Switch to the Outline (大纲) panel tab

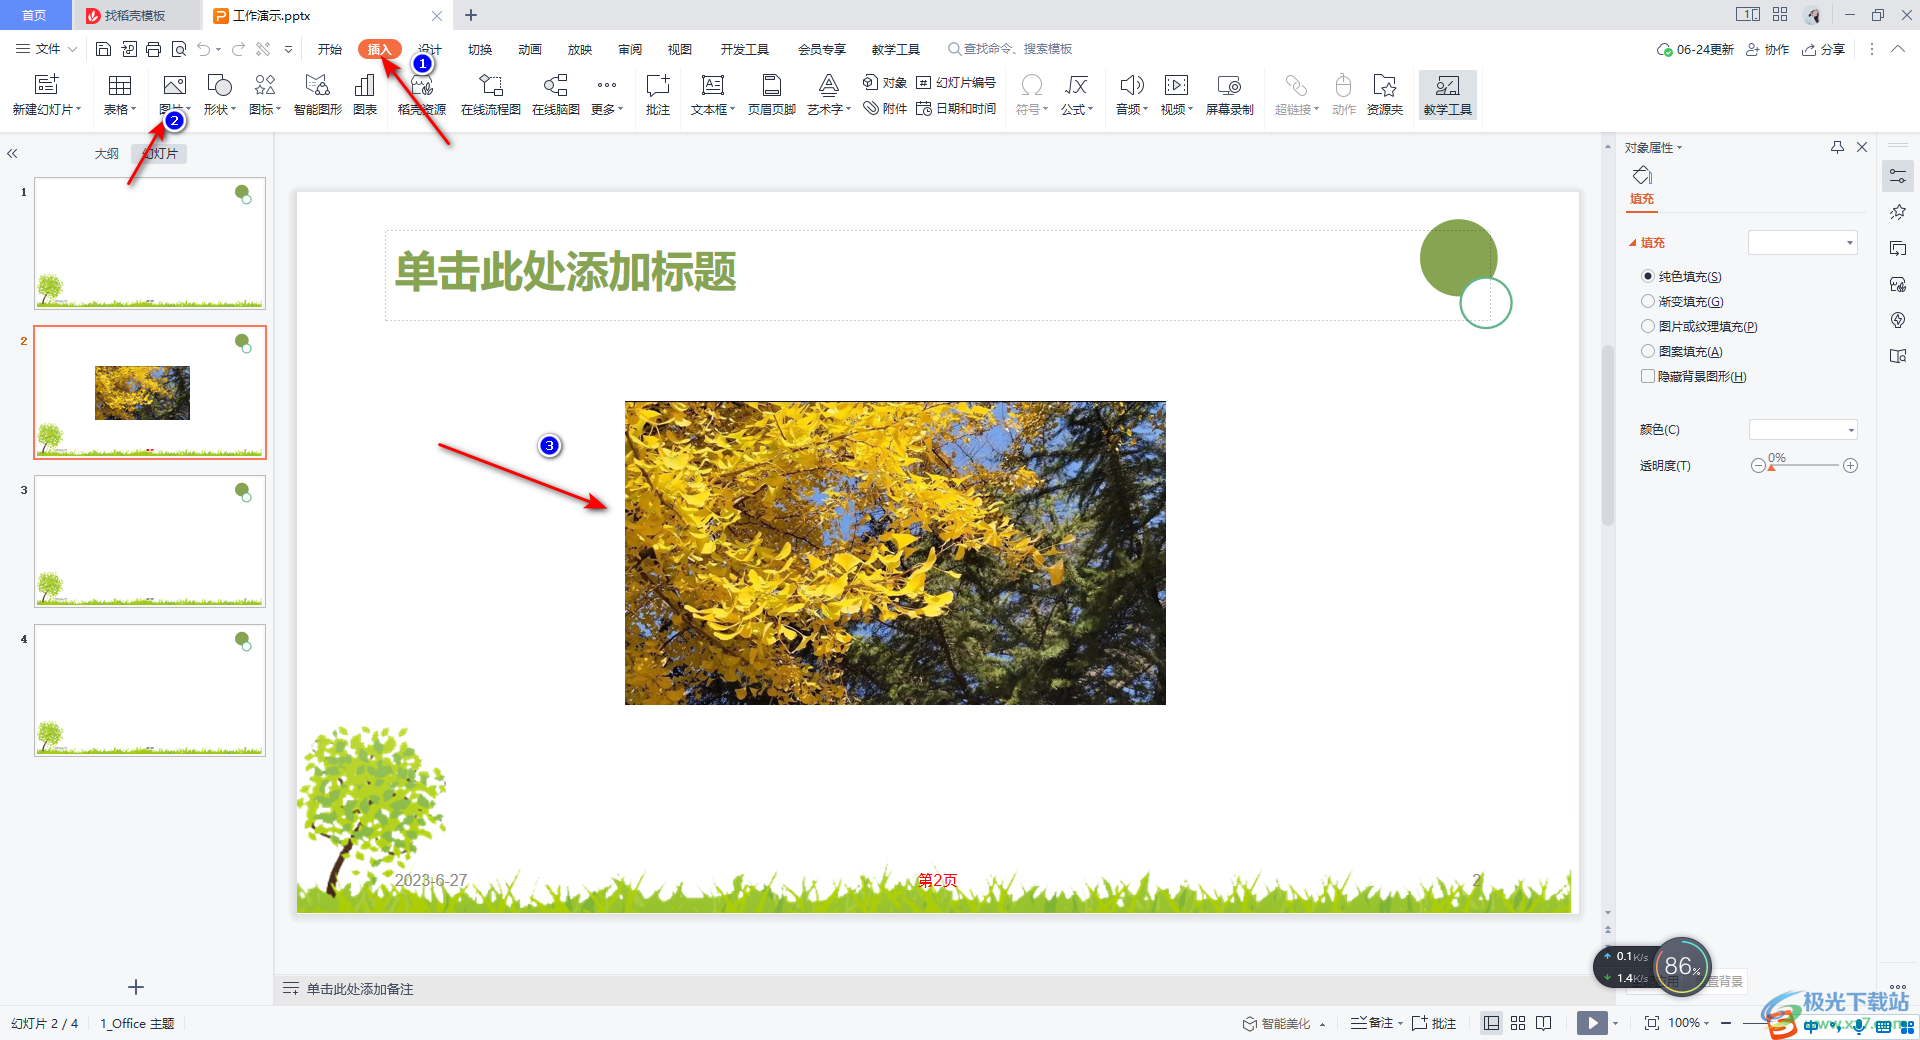(x=107, y=154)
